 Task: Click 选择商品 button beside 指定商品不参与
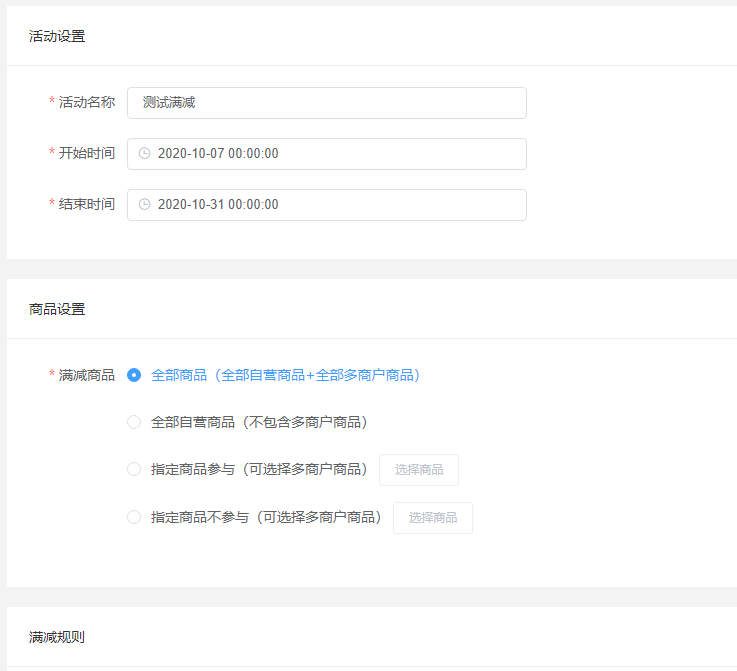[x=433, y=518]
